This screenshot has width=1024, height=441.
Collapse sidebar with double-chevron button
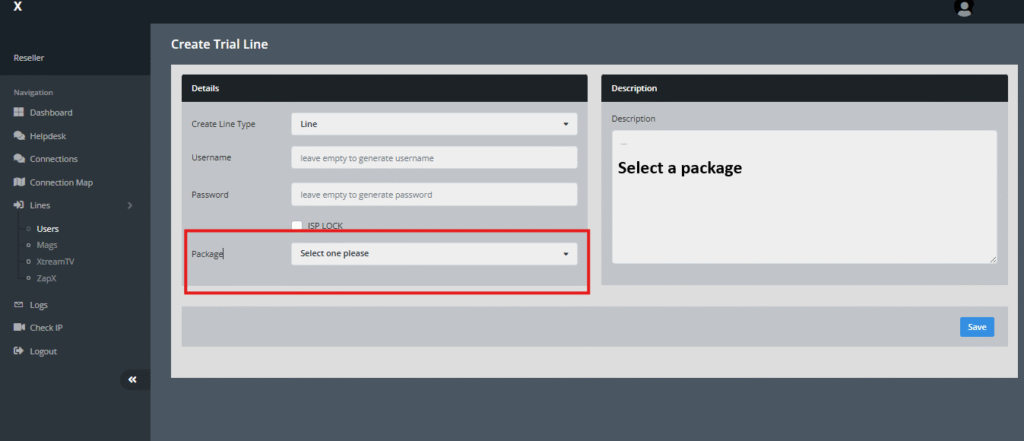132,380
